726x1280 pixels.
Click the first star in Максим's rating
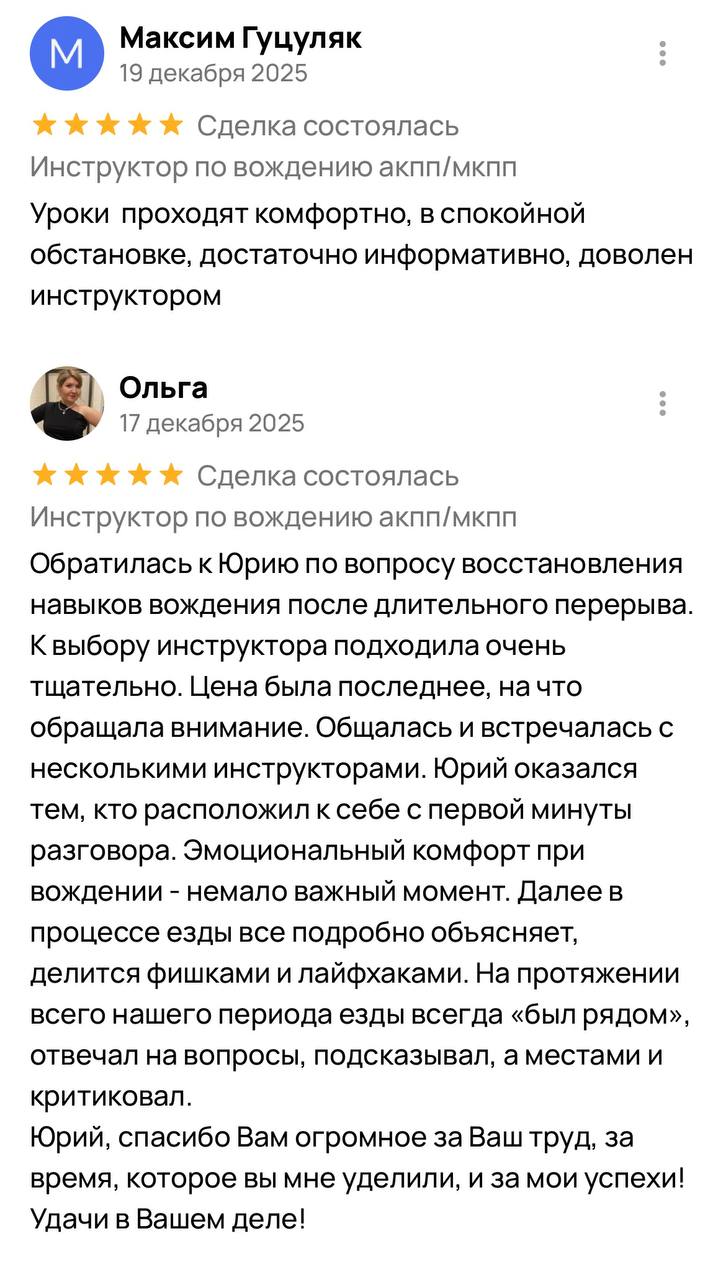tap(45, 125)
